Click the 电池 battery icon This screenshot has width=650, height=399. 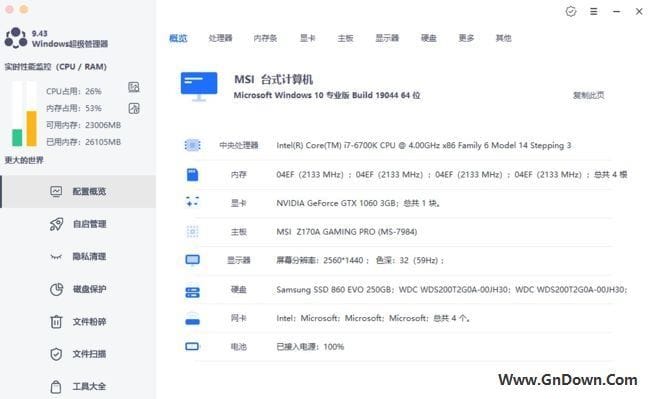coord(192,346)
